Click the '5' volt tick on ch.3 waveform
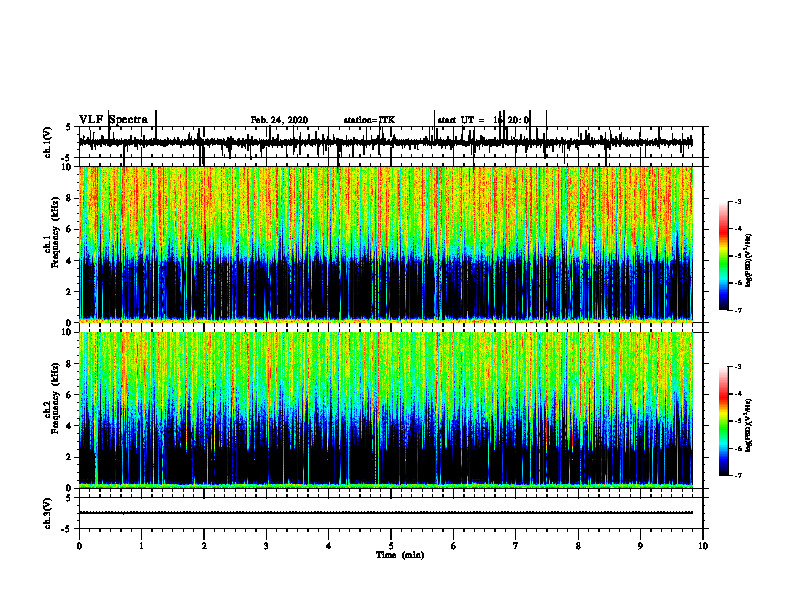 pyautogui.click(x=68, y=498)
